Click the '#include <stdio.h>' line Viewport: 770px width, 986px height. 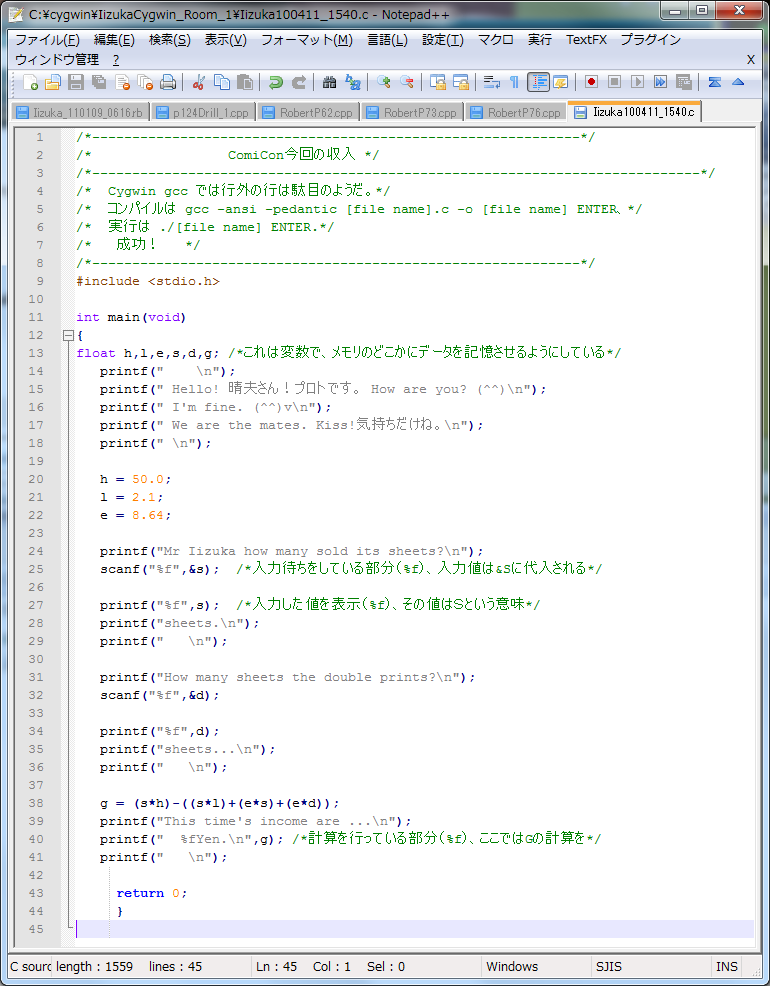point(148,281)
